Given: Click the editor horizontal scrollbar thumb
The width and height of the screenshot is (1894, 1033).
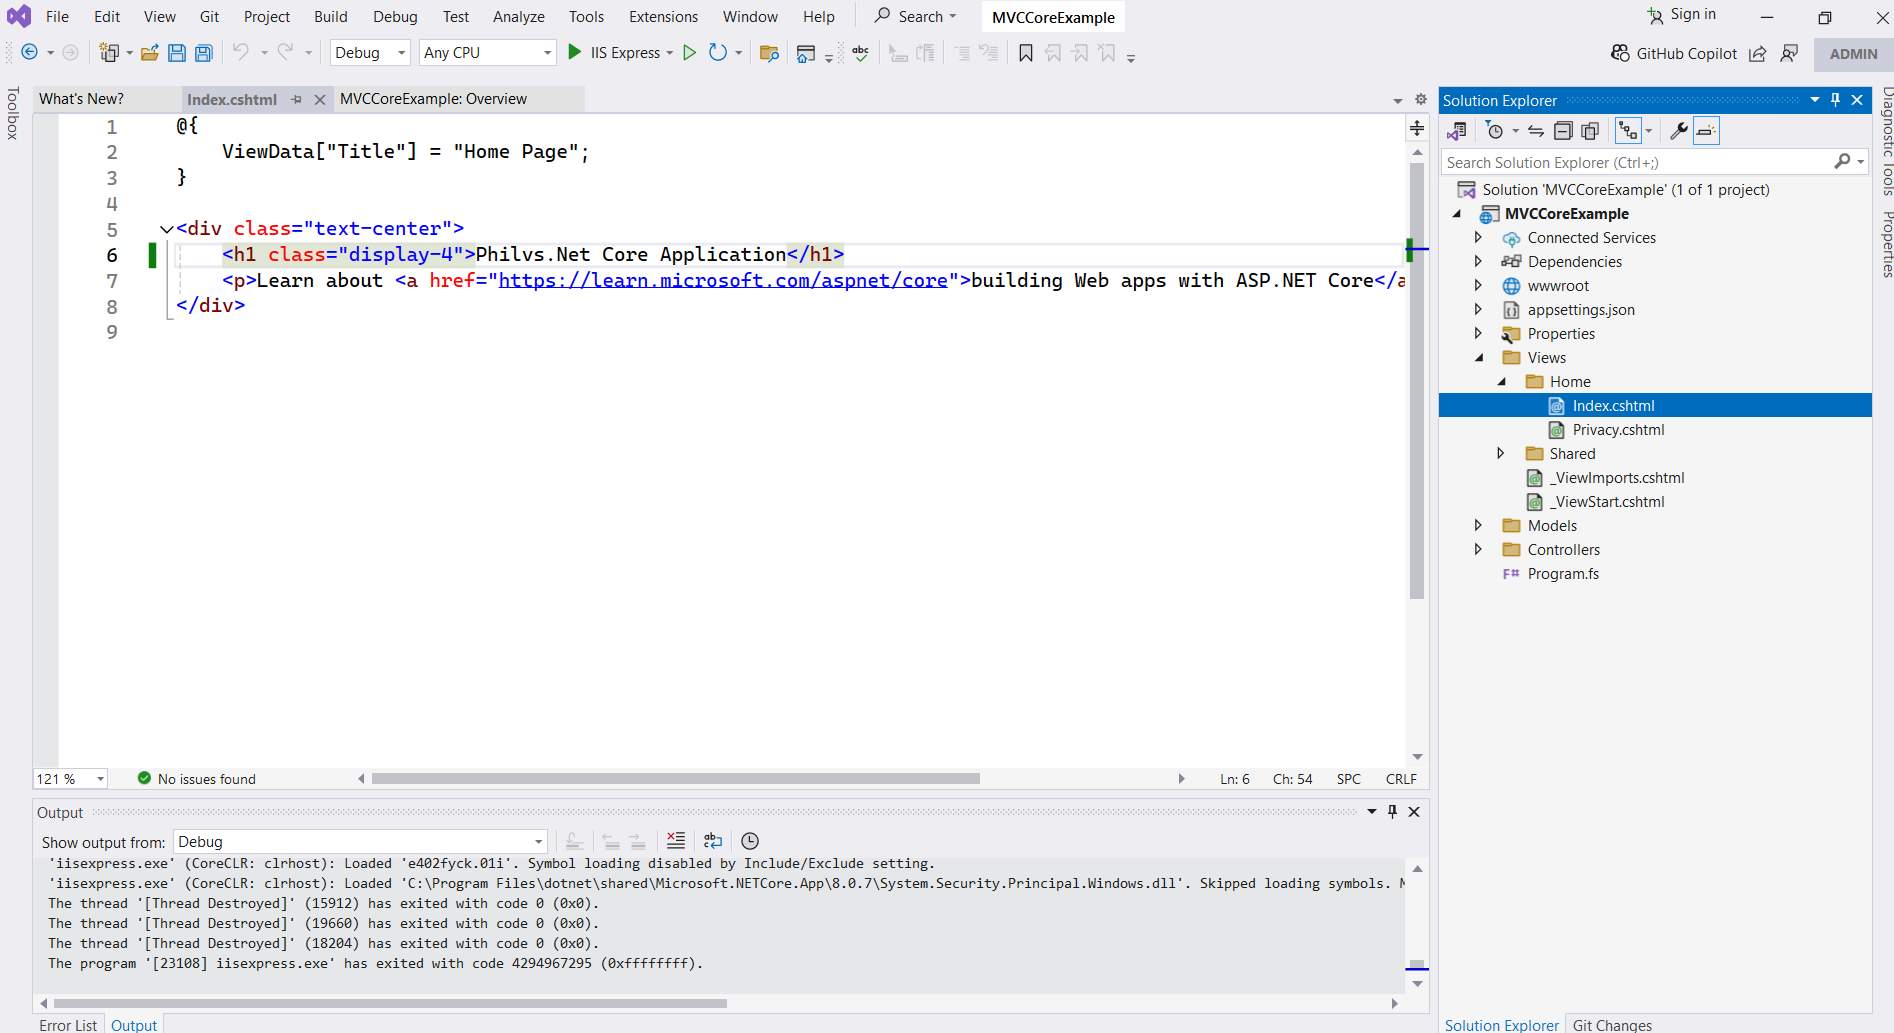Looking at the screenshot, I should pyautogui.click(x=675, y=779).
